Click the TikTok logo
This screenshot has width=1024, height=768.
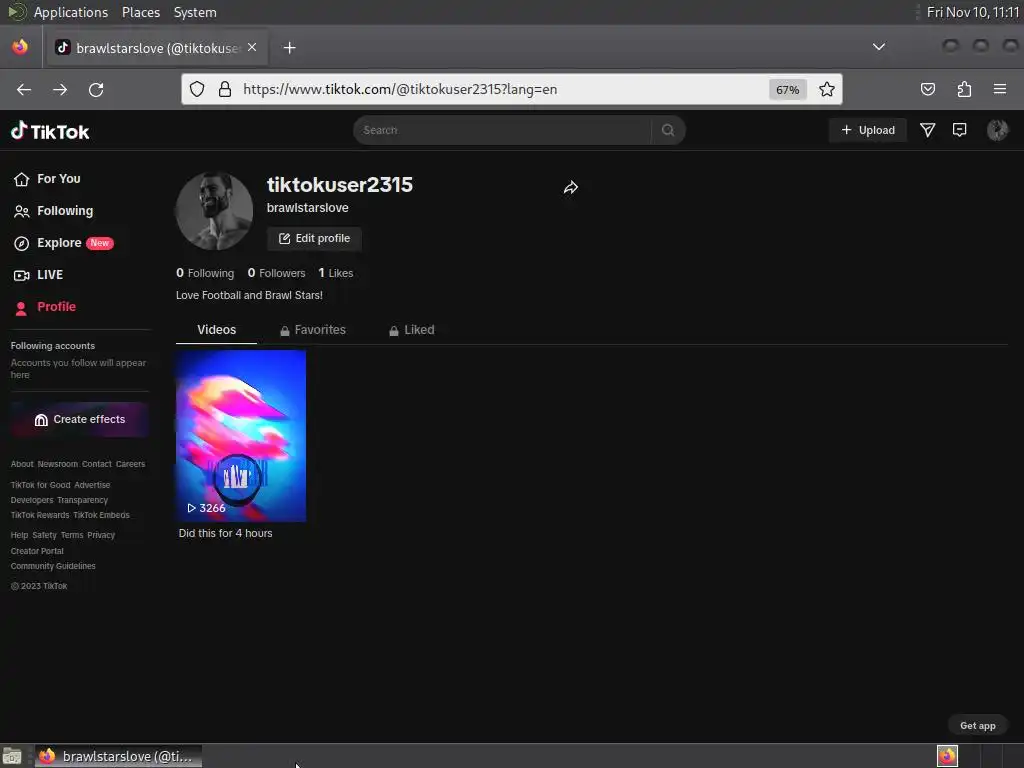(x=50, y=131)
